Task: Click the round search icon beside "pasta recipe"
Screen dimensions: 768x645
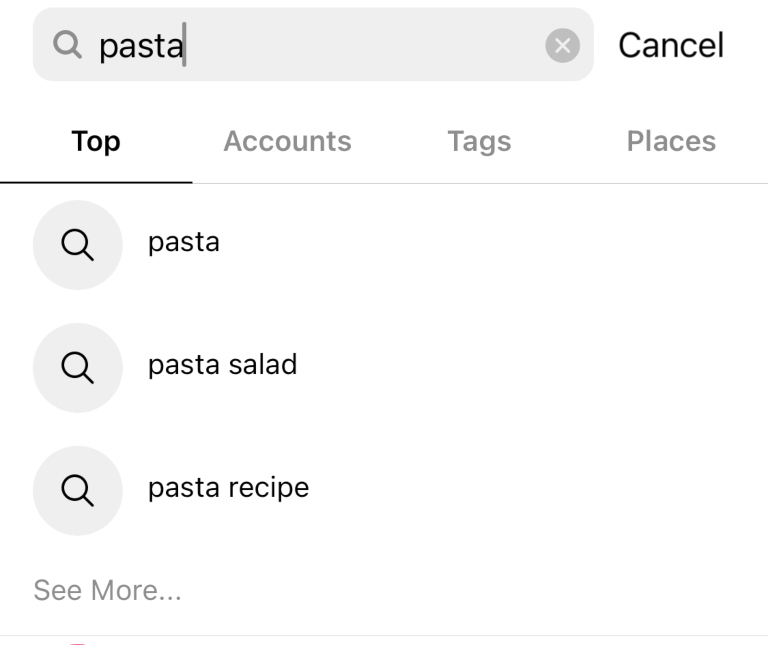Action: 77,490
